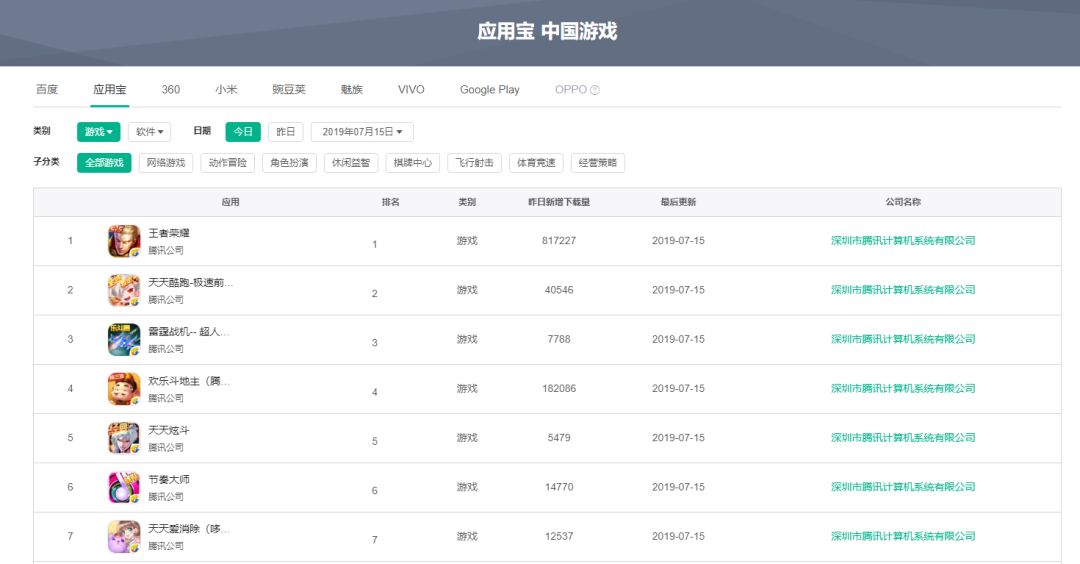Click the 昨日新增下载量 column header
This screenshot has width=1080, height=564.
(x=559, y=202)
